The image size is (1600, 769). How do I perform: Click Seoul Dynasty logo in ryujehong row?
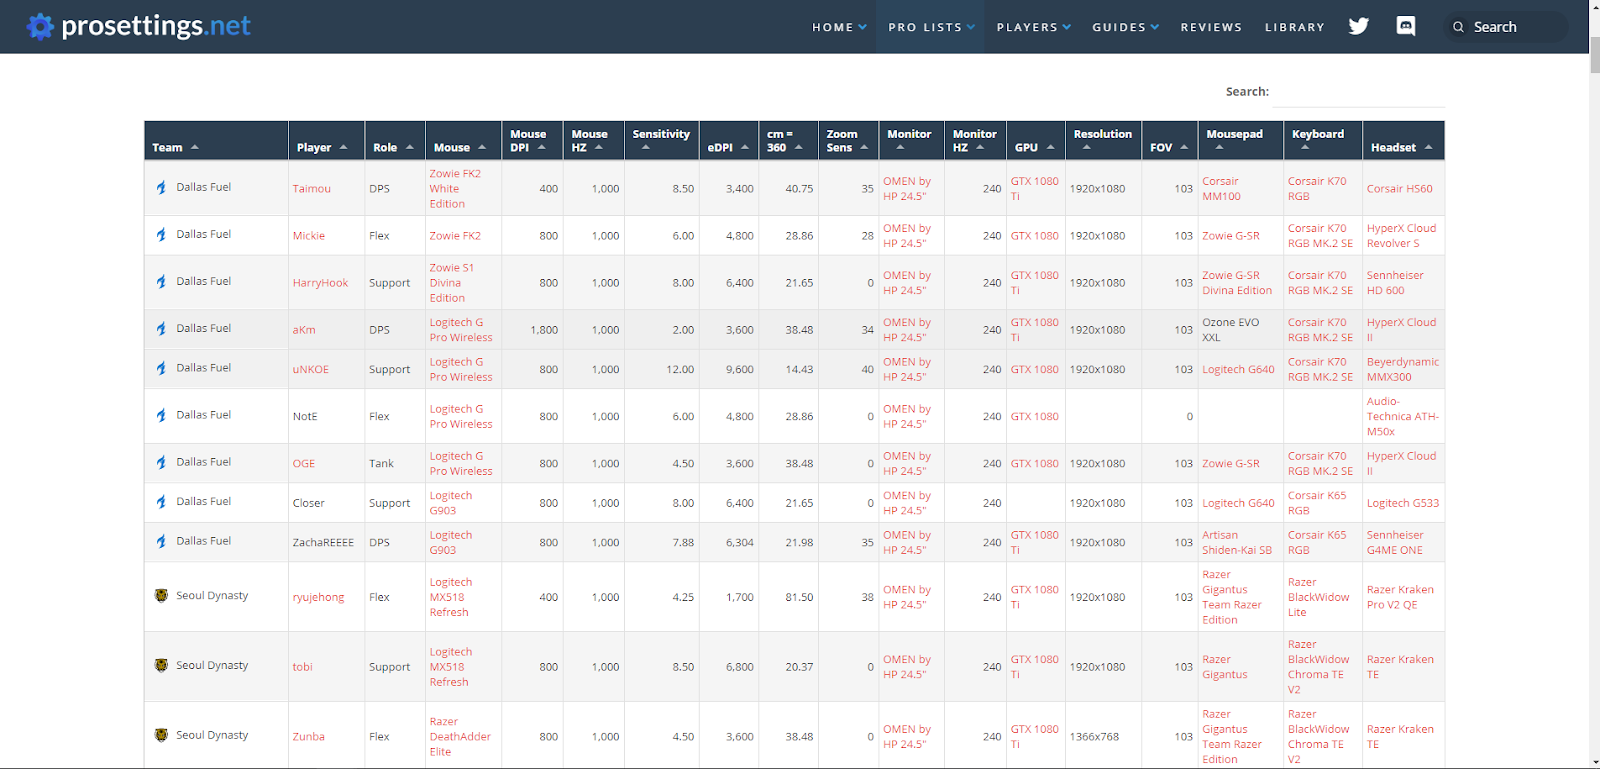tap(161, 595)
